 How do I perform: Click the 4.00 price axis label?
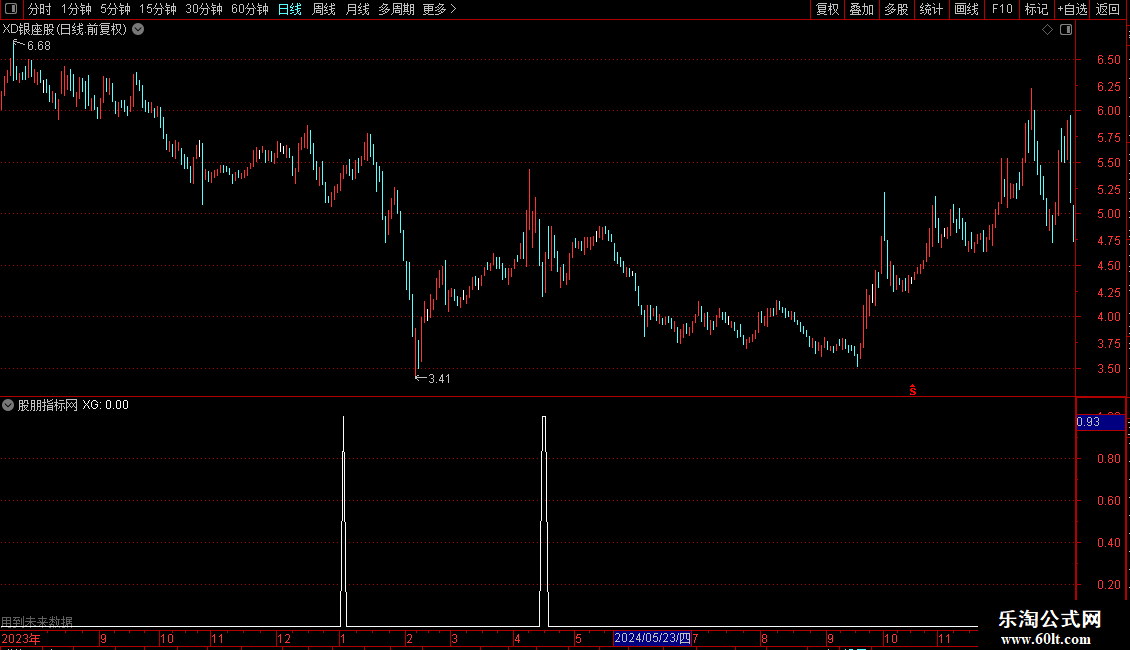[1108, 317]
